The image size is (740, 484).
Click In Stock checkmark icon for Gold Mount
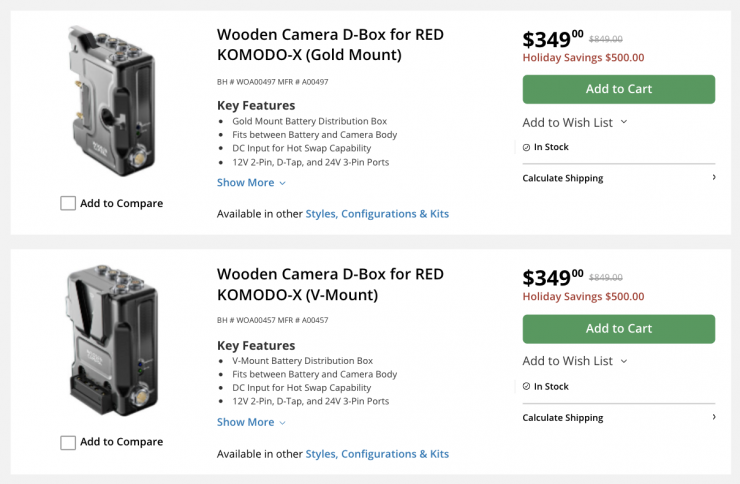coord(526,147)
